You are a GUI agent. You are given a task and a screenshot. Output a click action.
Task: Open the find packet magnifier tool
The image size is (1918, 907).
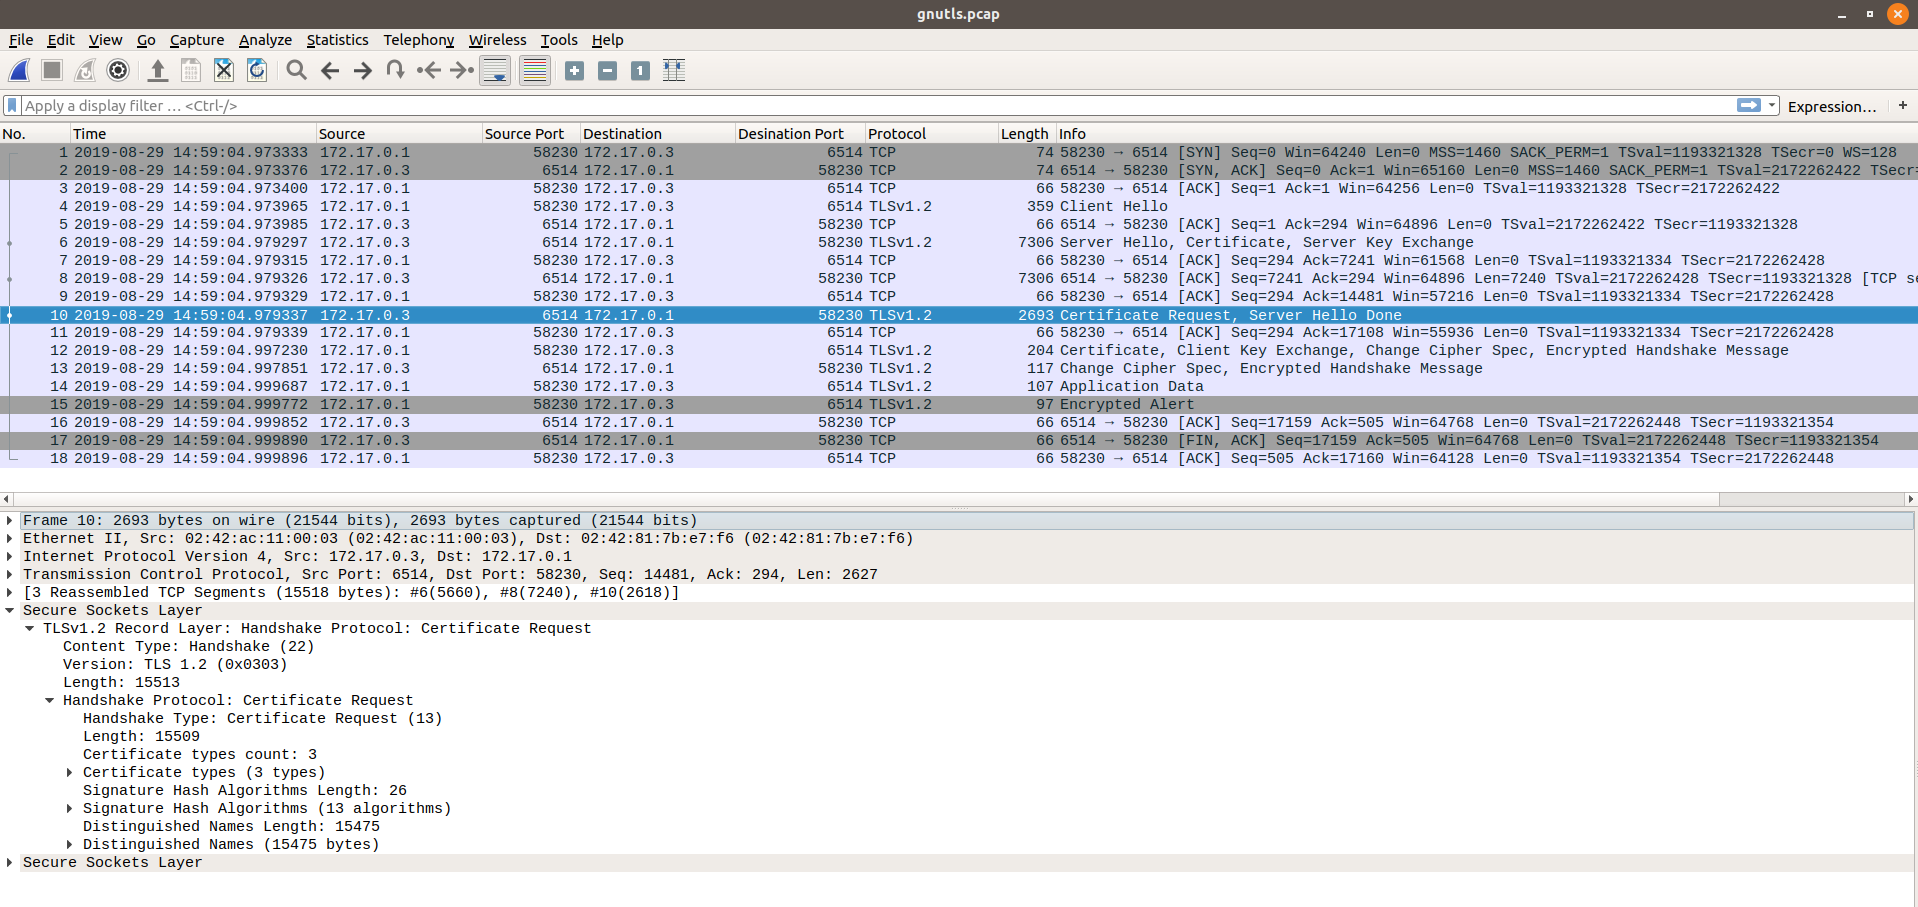296,70
